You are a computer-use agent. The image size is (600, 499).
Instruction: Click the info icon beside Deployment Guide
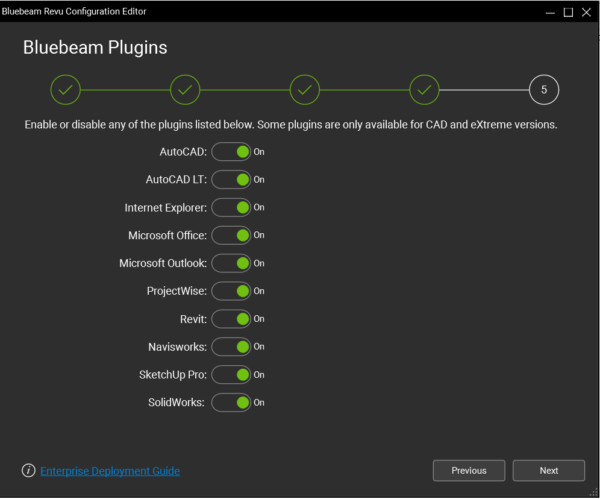[x=28, y=471]
